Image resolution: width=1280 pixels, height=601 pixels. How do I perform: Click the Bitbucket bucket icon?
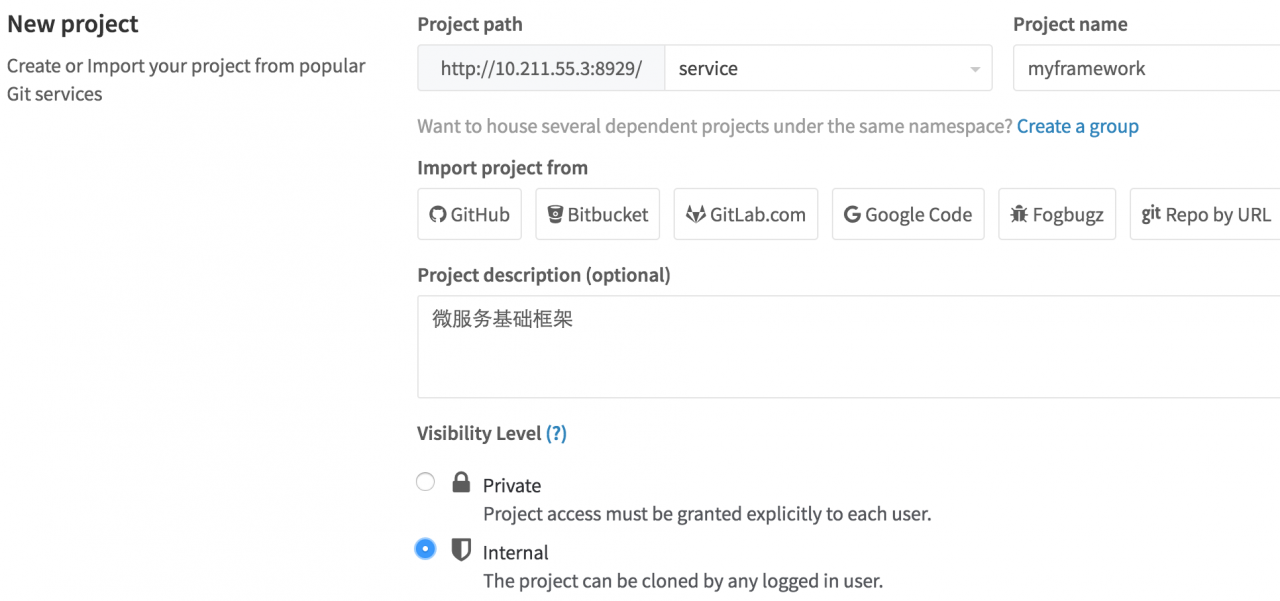pos(555,214)
